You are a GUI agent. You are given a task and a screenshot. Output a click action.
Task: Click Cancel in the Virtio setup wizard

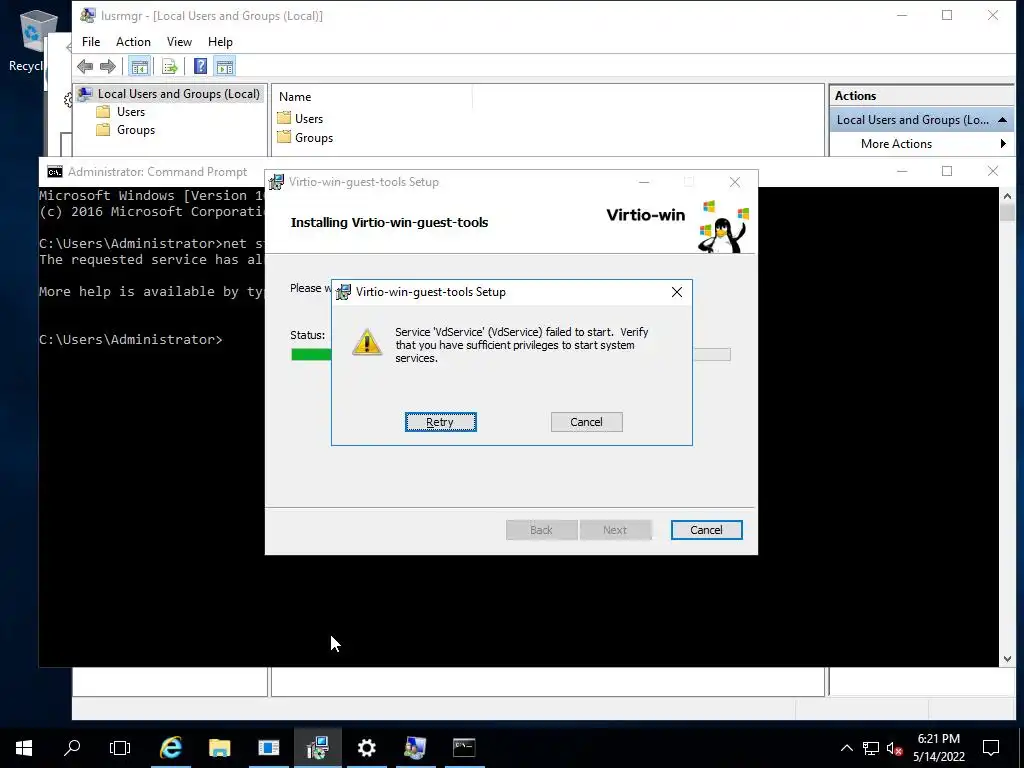(x=706, y=530)
